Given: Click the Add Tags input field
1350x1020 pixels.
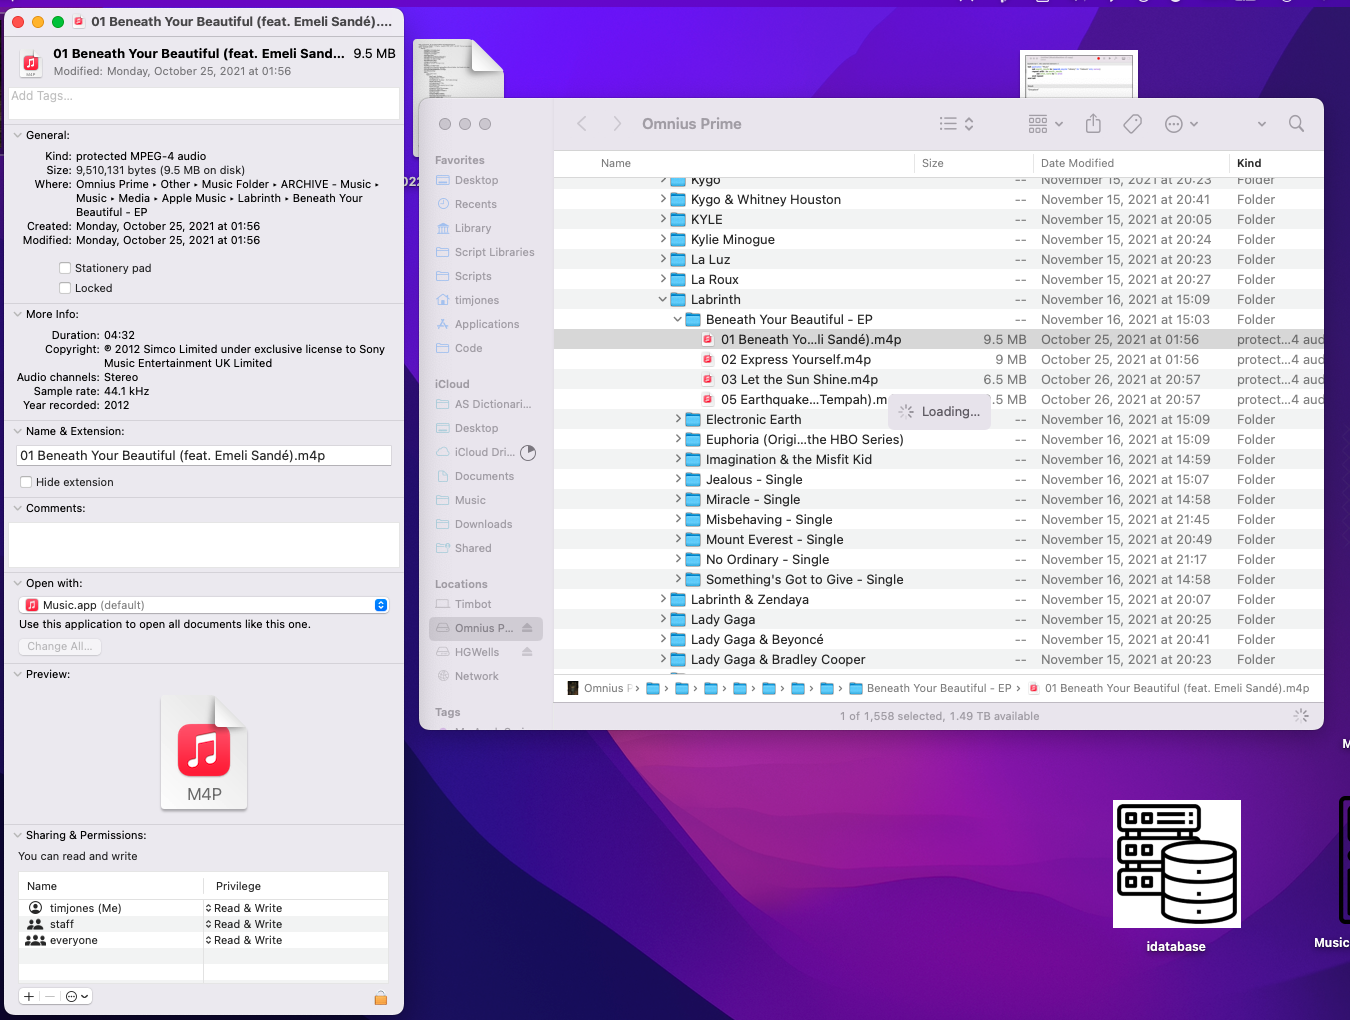Looking at the screenshot, I should (x=204, y=103).
